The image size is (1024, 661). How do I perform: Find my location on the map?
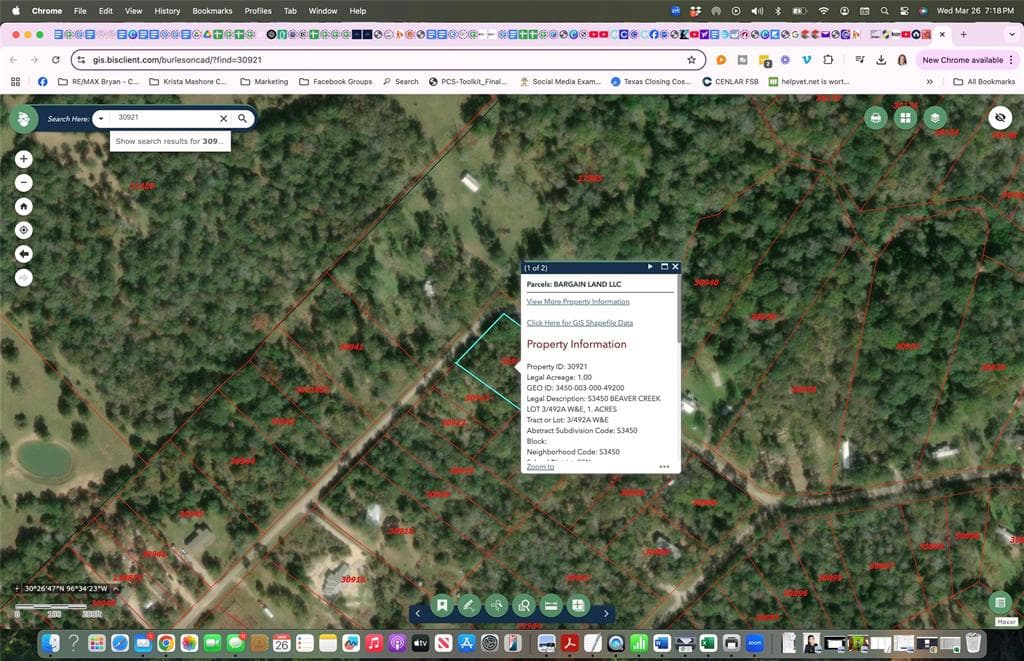click(x=24, y=230)
